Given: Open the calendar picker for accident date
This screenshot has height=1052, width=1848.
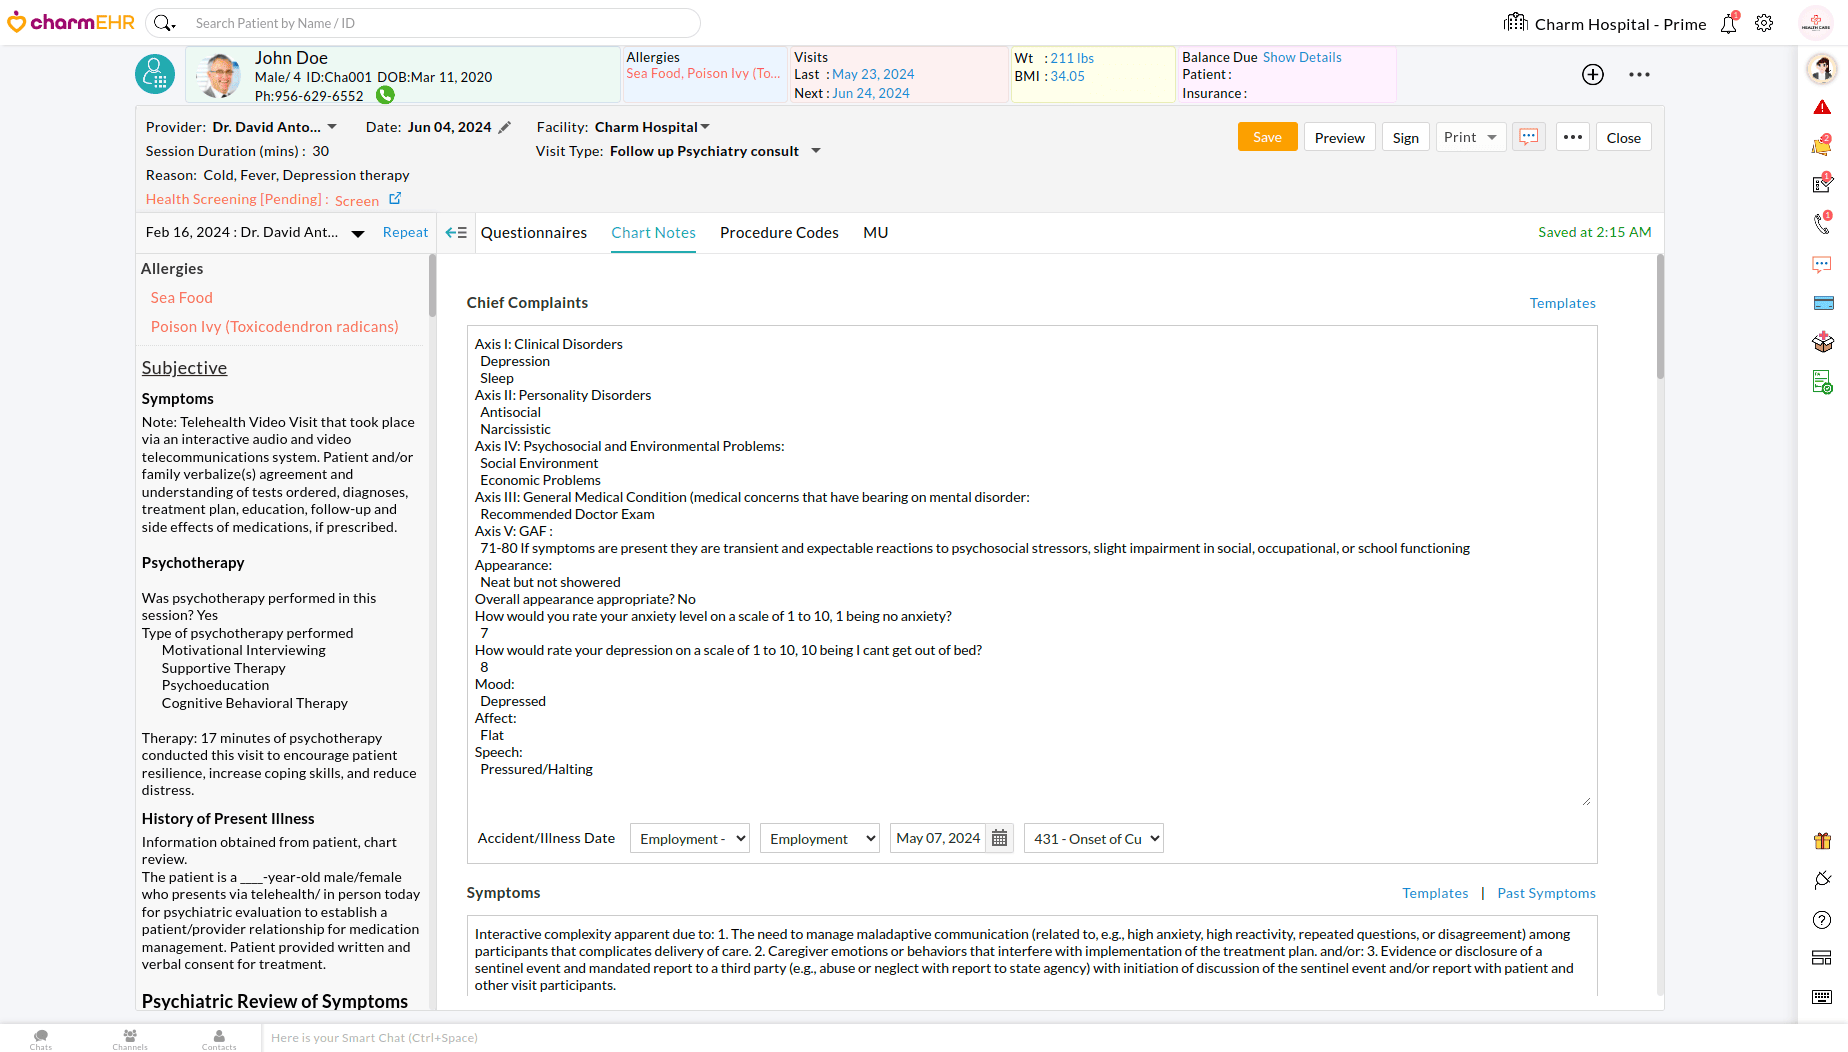Looking at the screenshot, I should (x=999, y=839).
